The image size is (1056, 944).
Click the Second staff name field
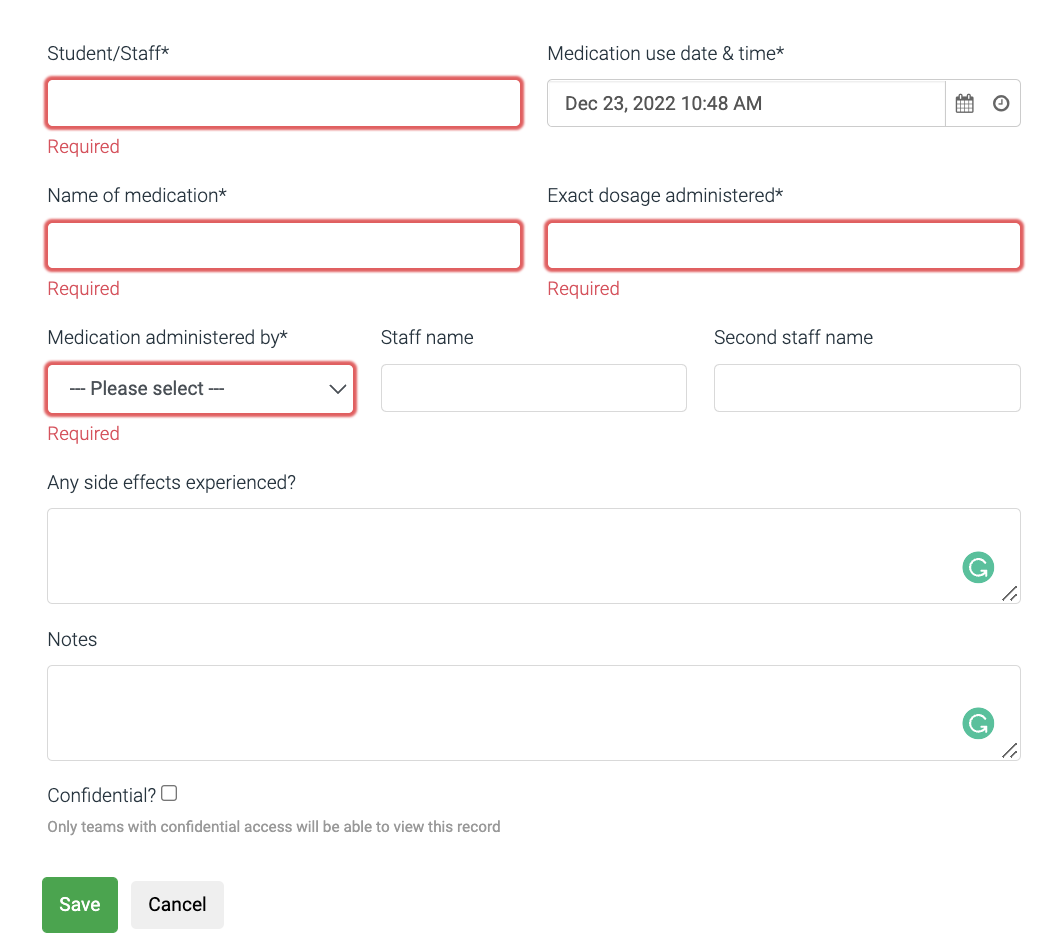click(866, 388)
